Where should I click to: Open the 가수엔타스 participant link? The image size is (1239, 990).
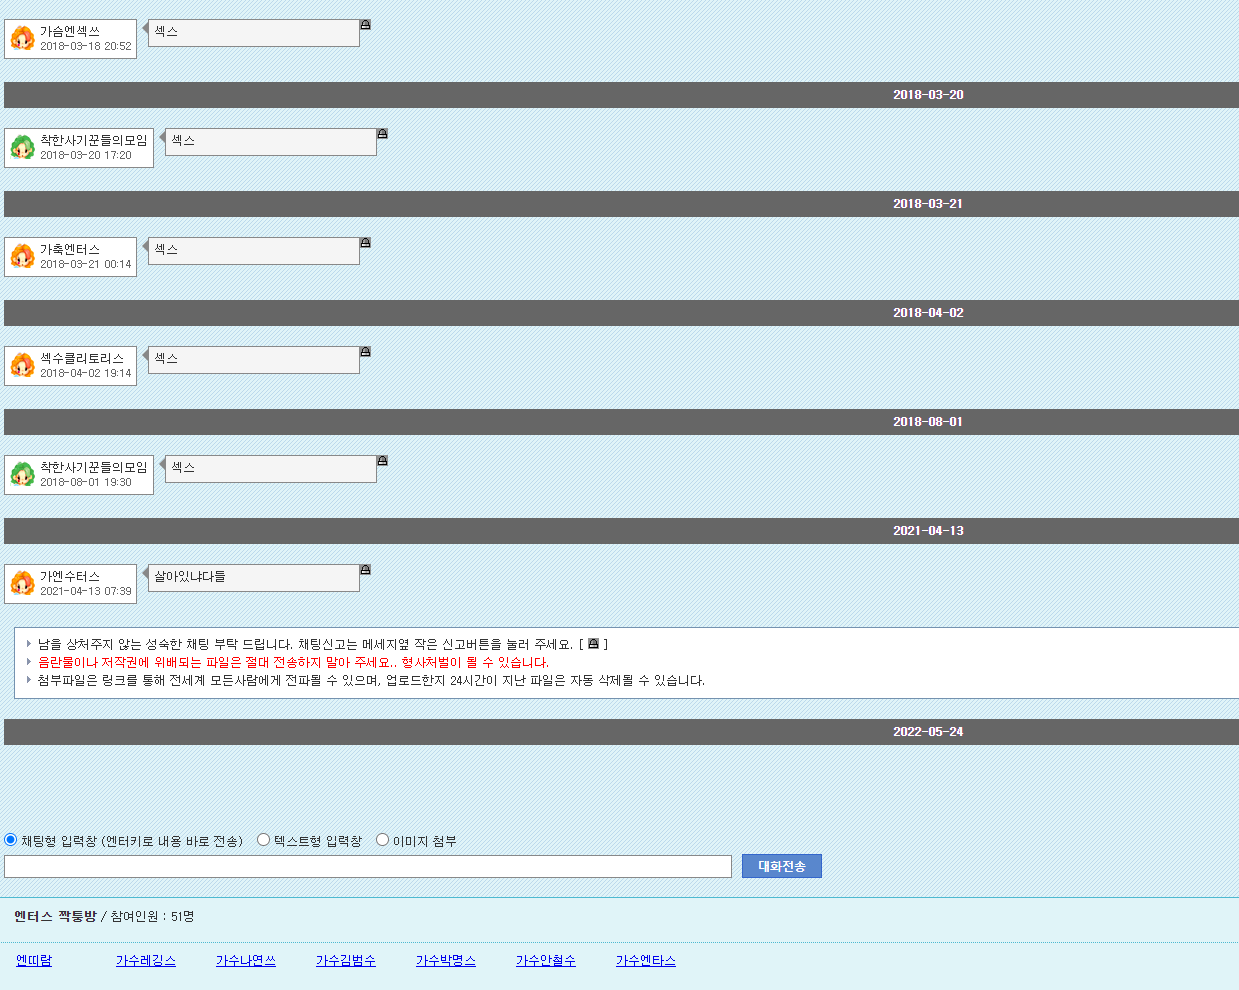click(x=646, y=960)
